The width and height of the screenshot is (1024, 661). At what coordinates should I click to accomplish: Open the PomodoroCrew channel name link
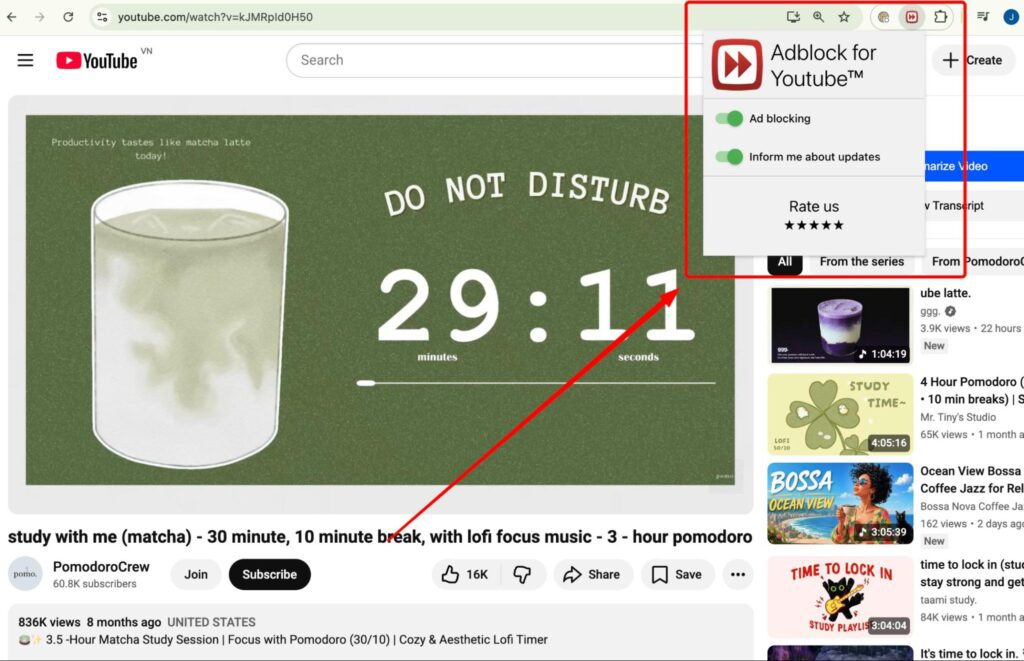click(x=101, y=566)
